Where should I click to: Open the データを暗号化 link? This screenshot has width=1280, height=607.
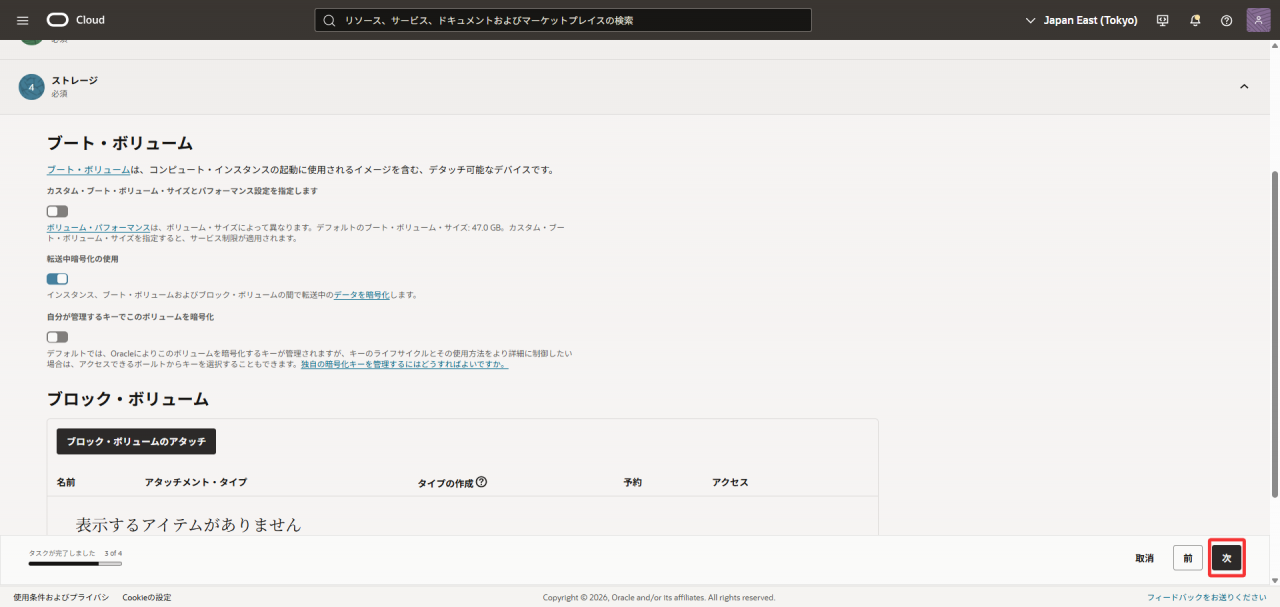[362, 295]
